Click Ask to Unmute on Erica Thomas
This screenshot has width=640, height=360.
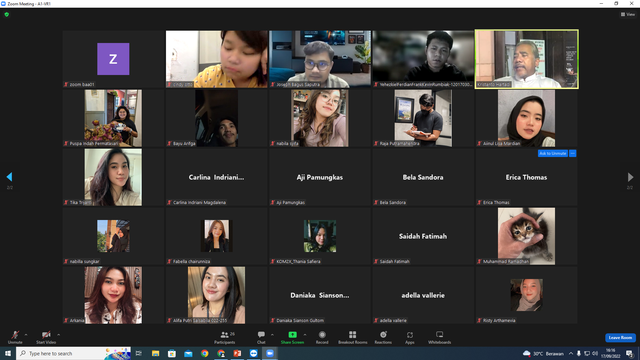pyautogui.click(x=552, y=153)
